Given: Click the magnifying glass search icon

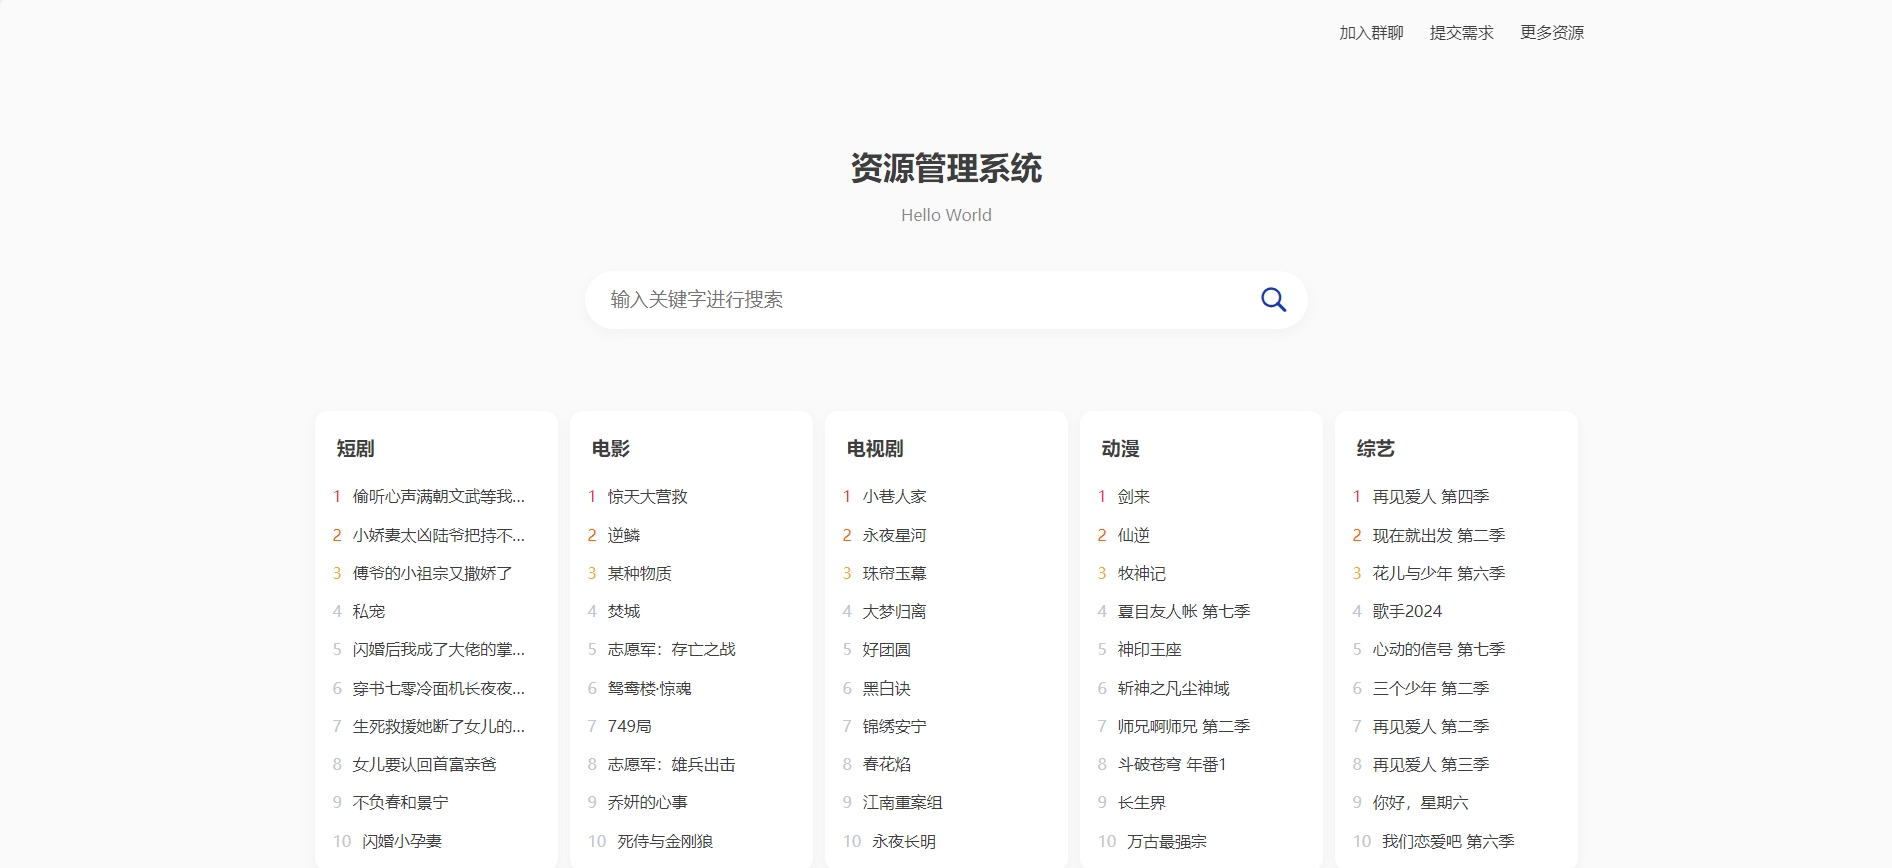Looking at the screenshot, I should (1273, 300).
